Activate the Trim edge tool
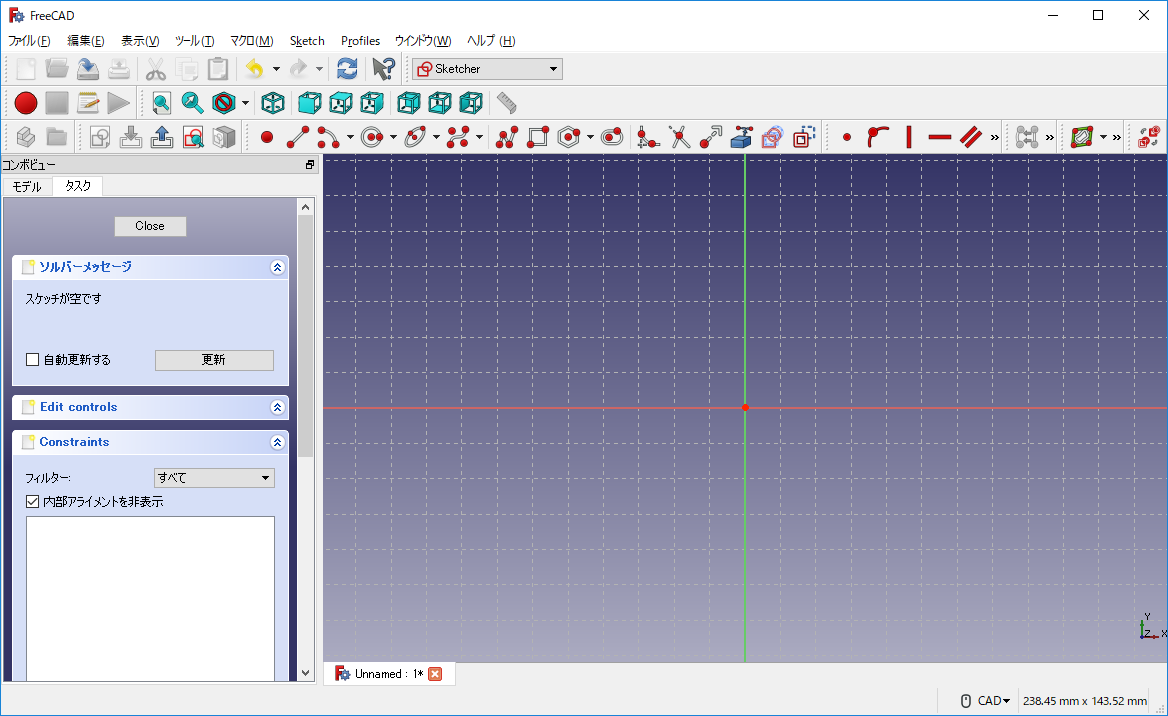This screenshot has width=1168, height=716. click(680, 137)
